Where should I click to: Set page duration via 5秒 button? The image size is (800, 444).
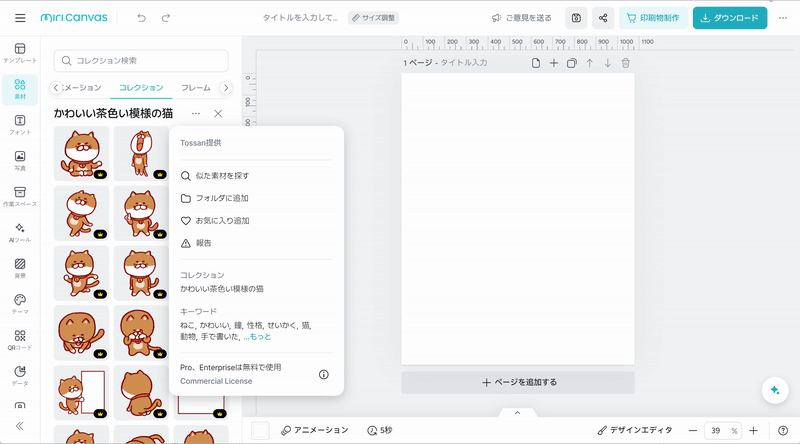click(x=380, y=431)
